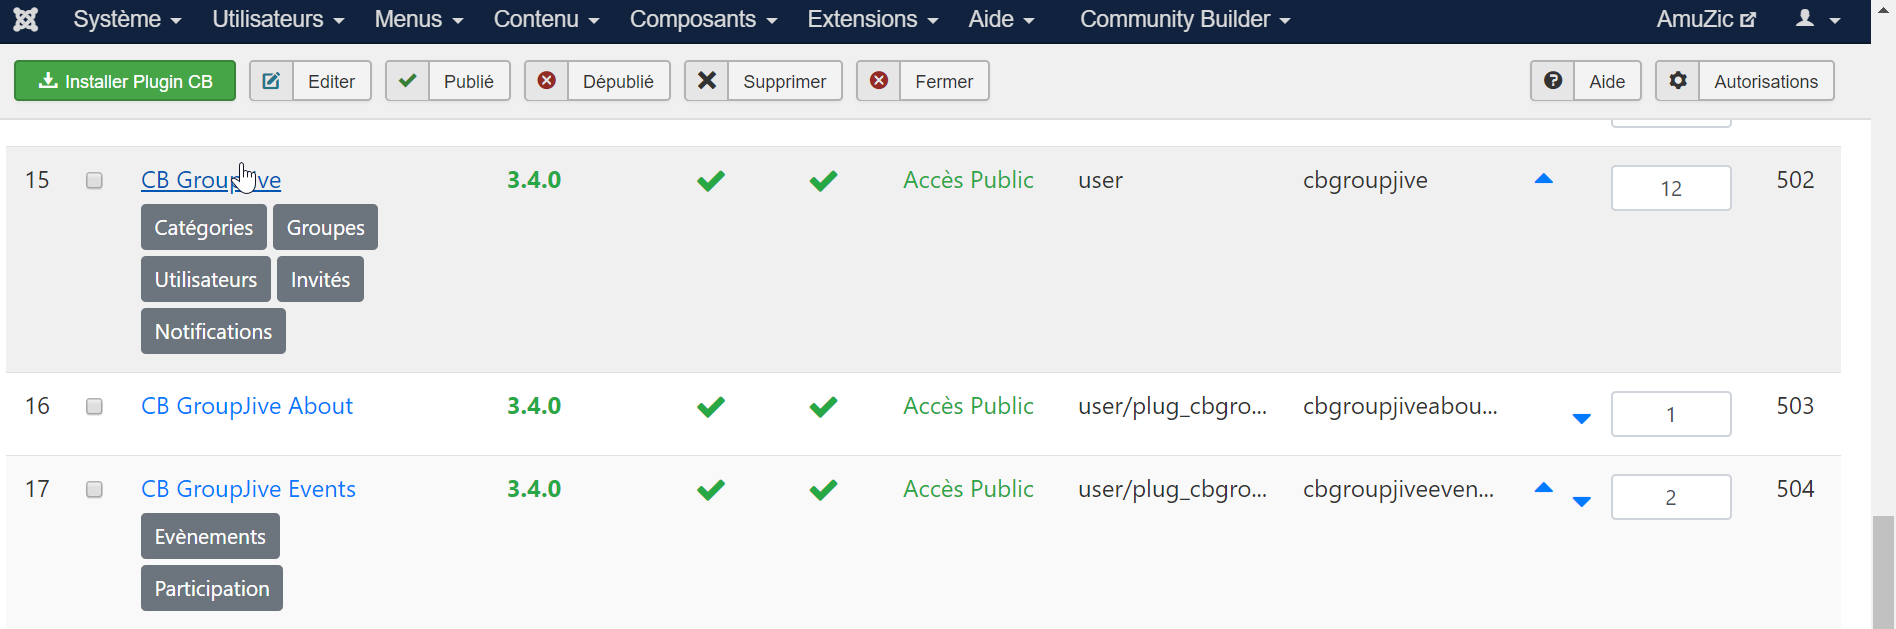1896x629 pixels.
Task: Click the order field showing 12
Action: (x=1671, y=188)
